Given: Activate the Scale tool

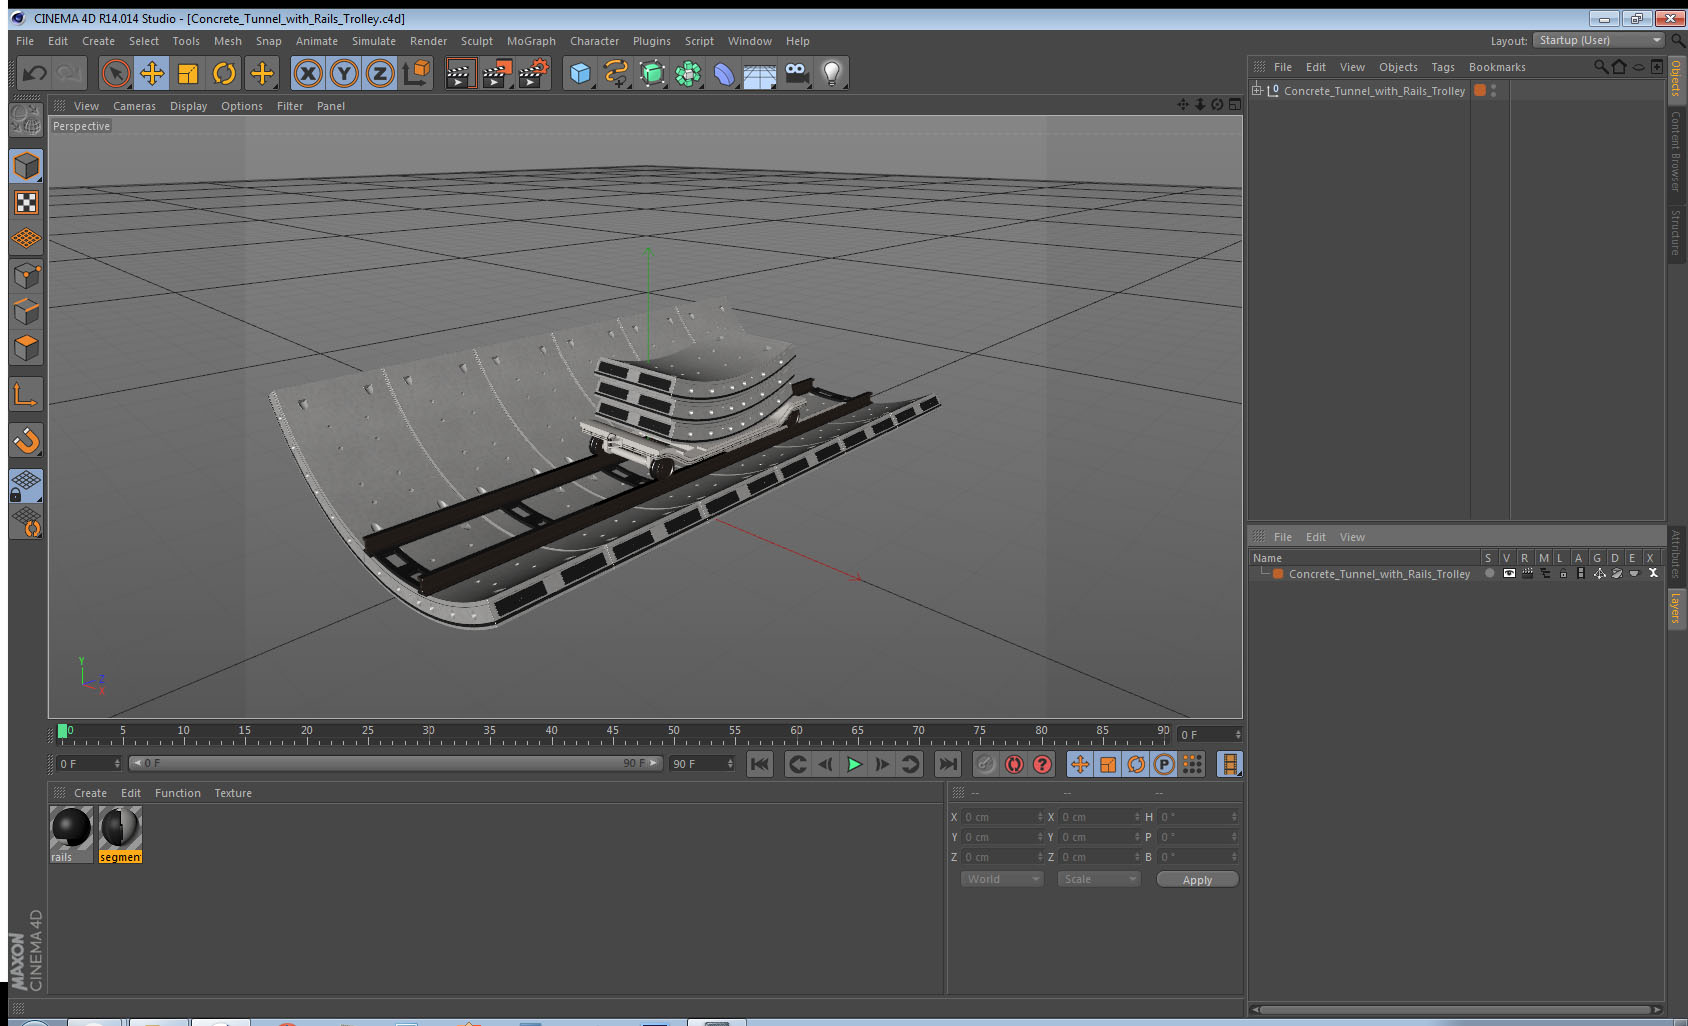Looking at the screenshot, I should 188,73.
